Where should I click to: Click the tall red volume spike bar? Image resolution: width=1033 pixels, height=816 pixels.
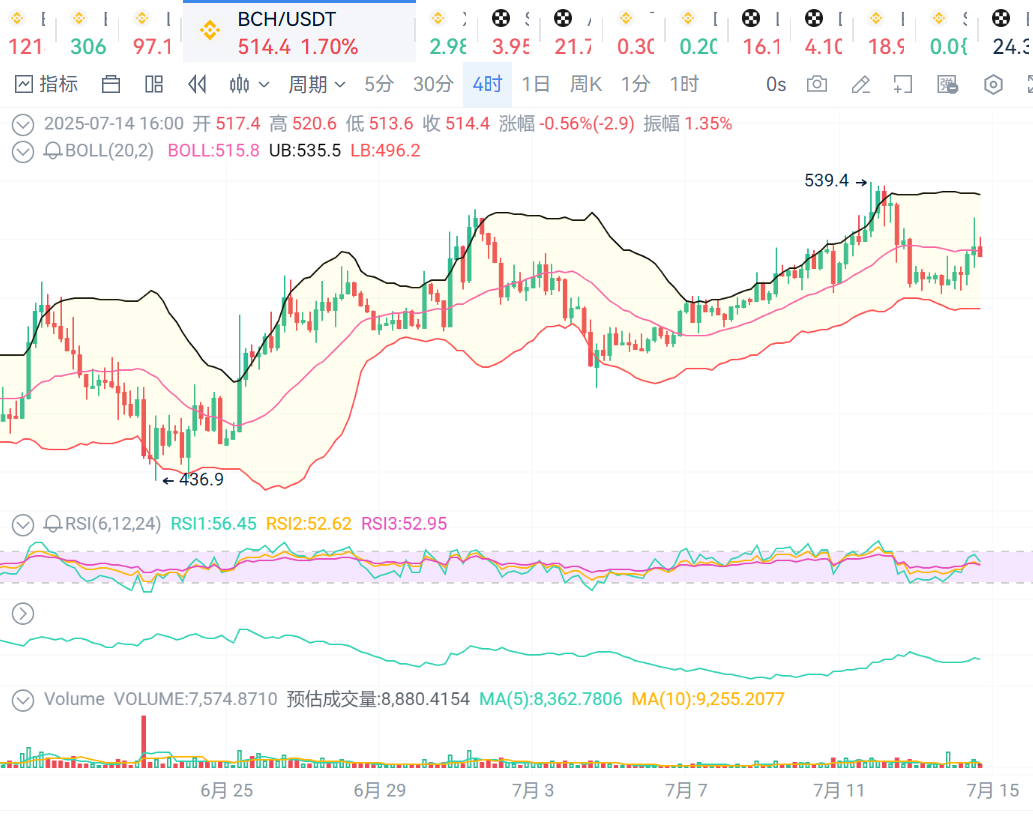144,742
